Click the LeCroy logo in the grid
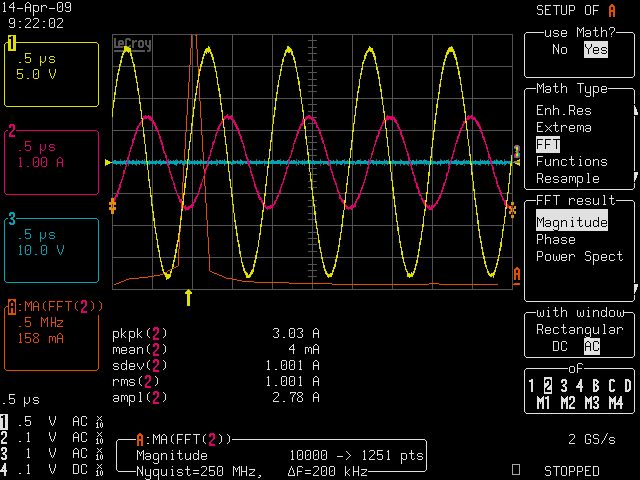This screenshot has height=480, width=640. click(x=132, y=44)
